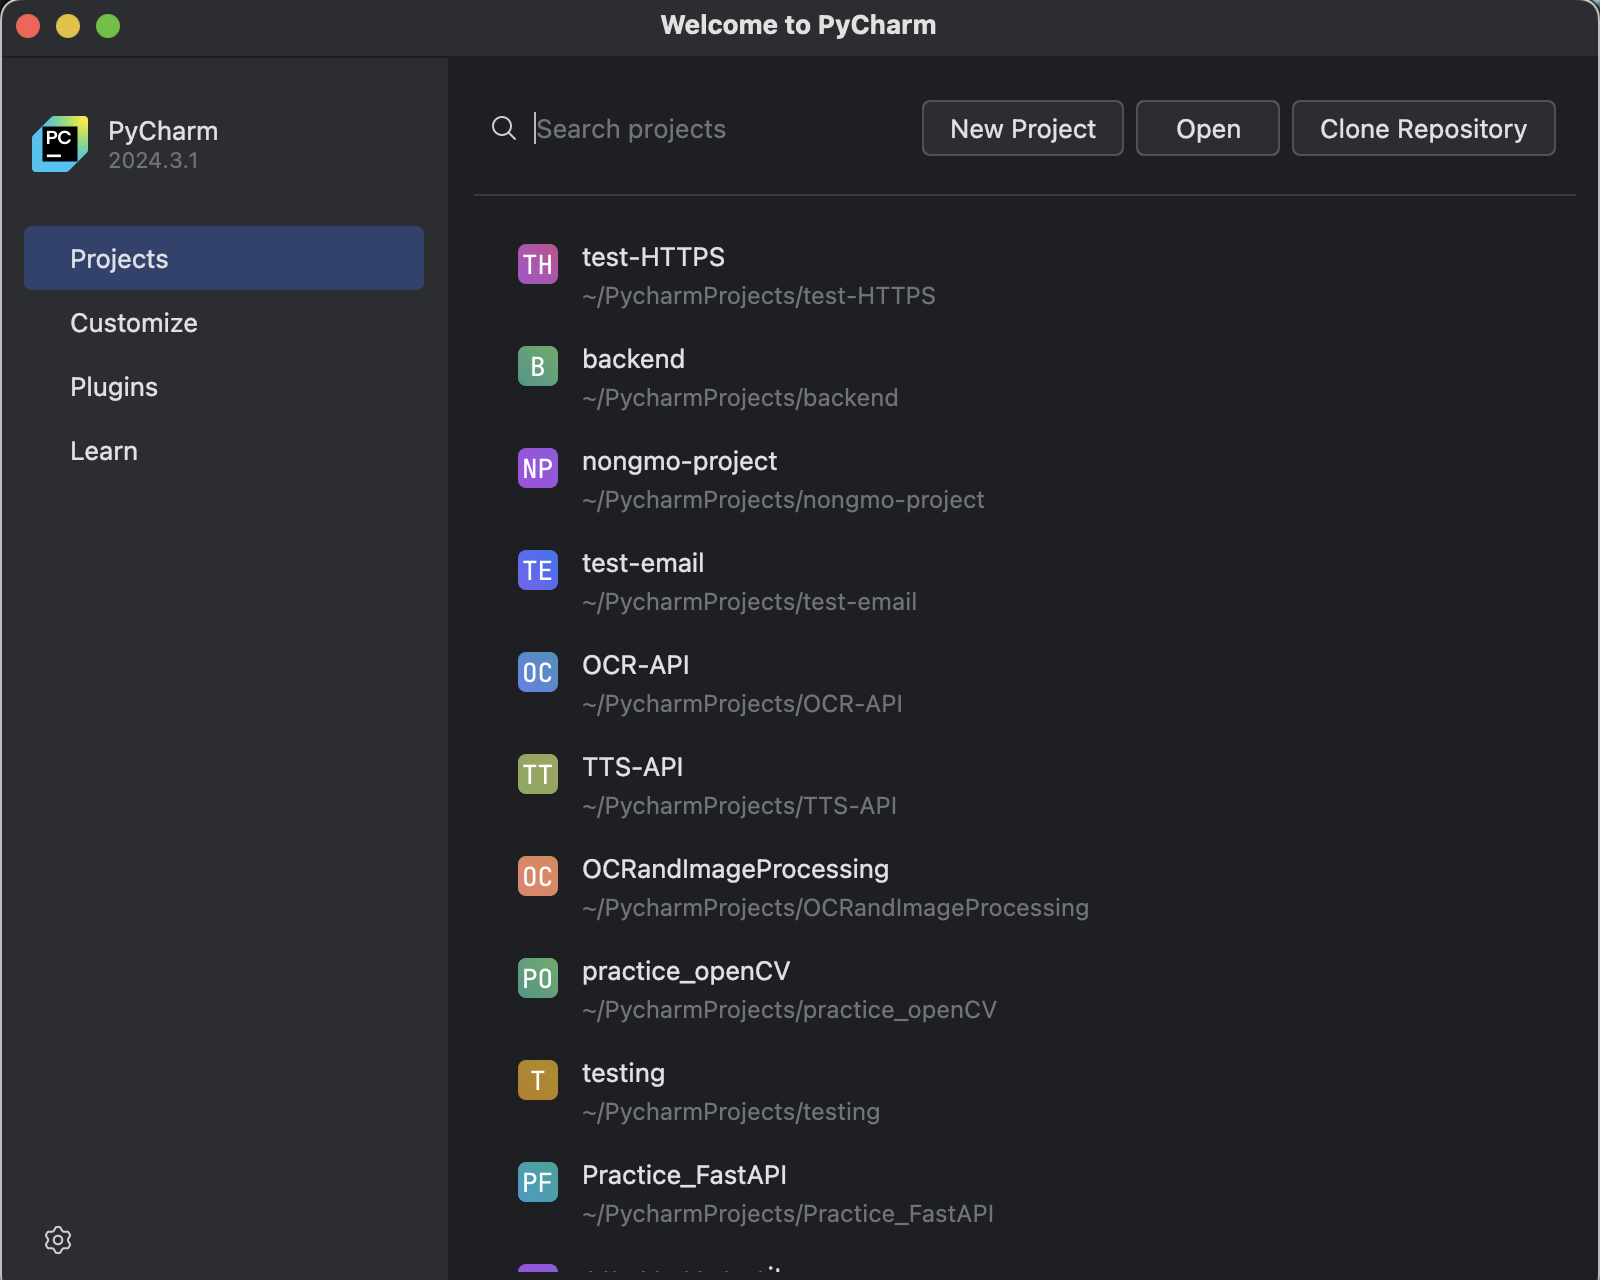Click the TT icon of TTS-API project
The height and width of the screenshot is (1280, 1600).
click(x=537, y=774)
